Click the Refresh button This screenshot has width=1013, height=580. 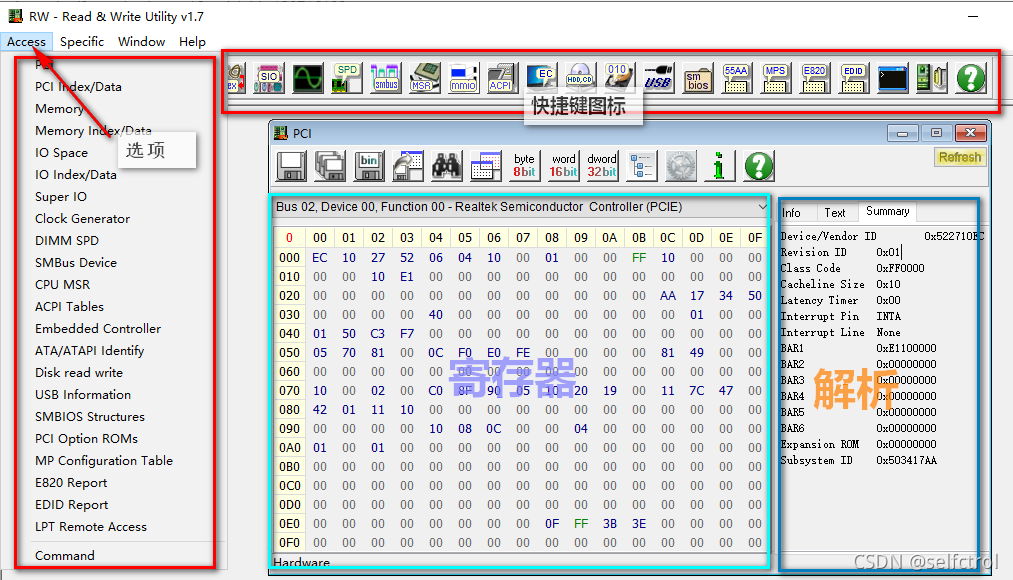tap(958, 157)
